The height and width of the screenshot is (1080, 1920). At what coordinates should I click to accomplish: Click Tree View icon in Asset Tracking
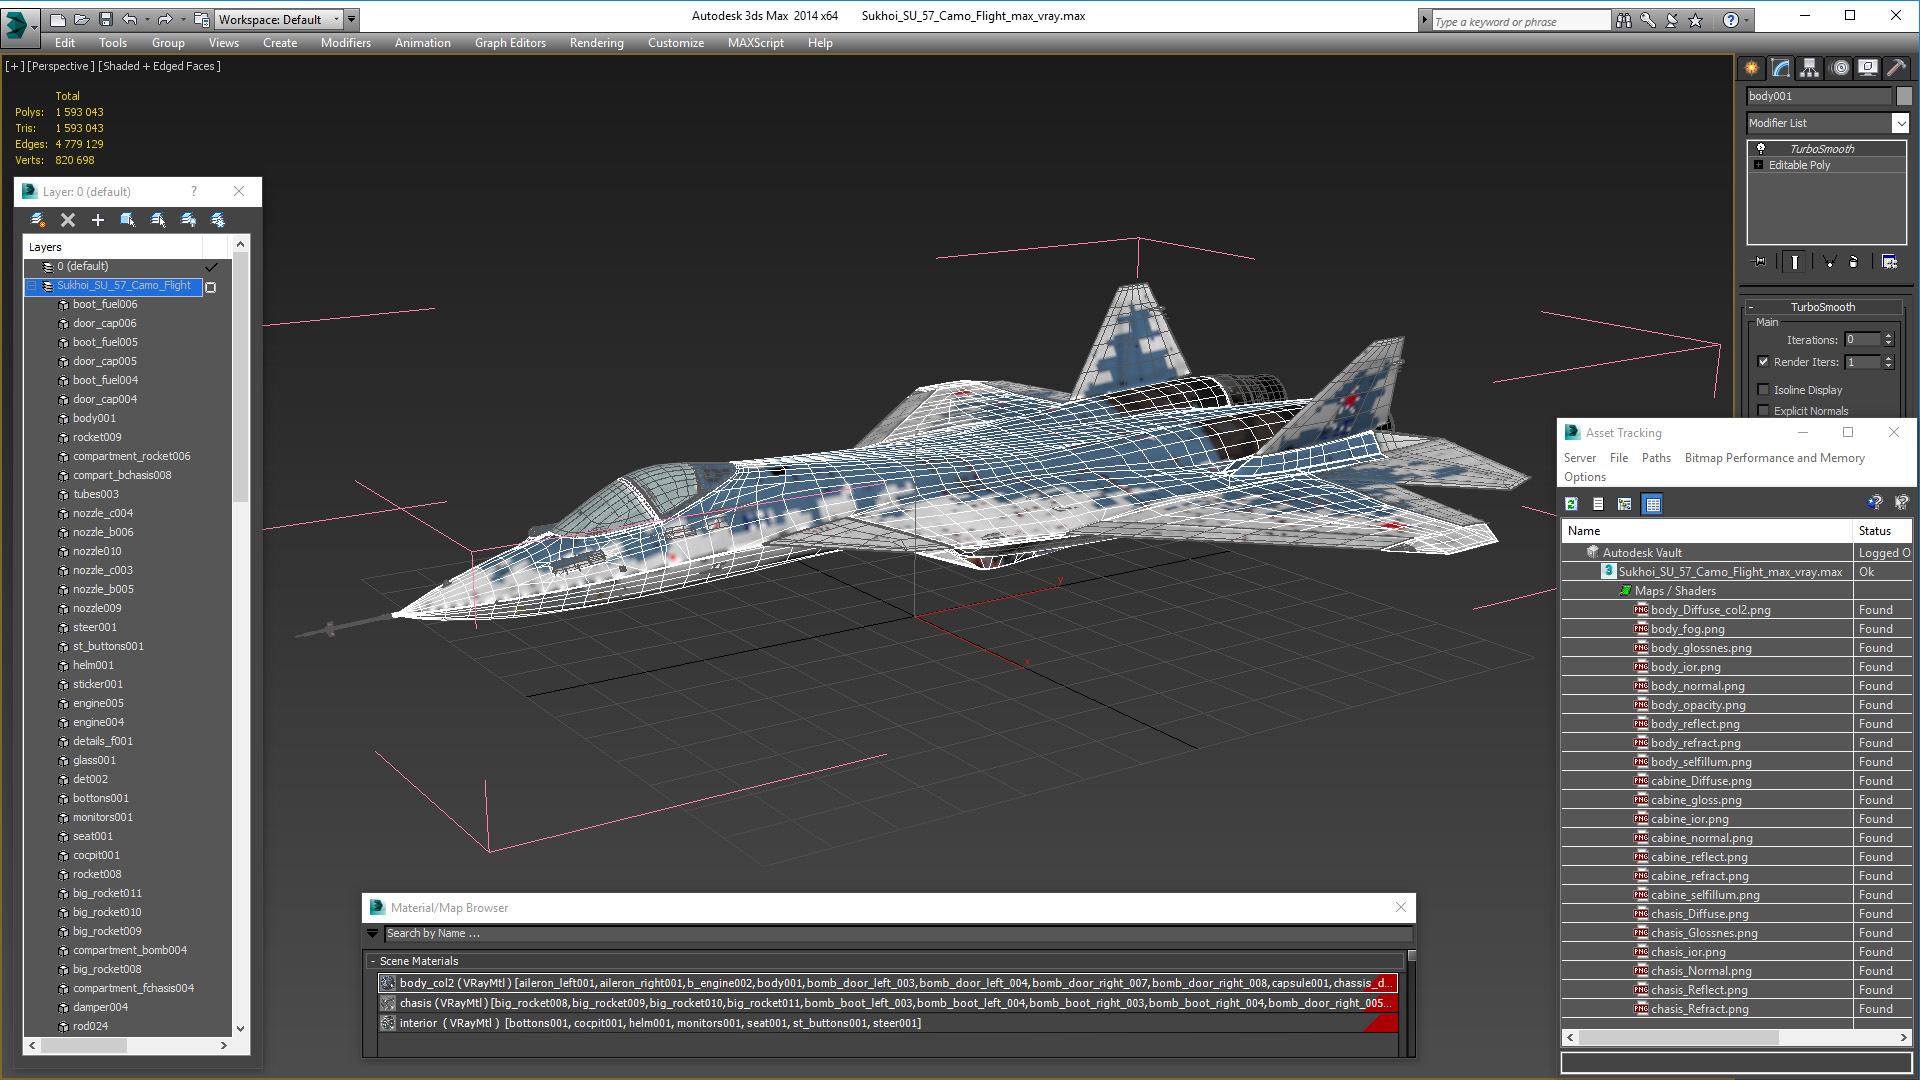tap(1625, 504)
